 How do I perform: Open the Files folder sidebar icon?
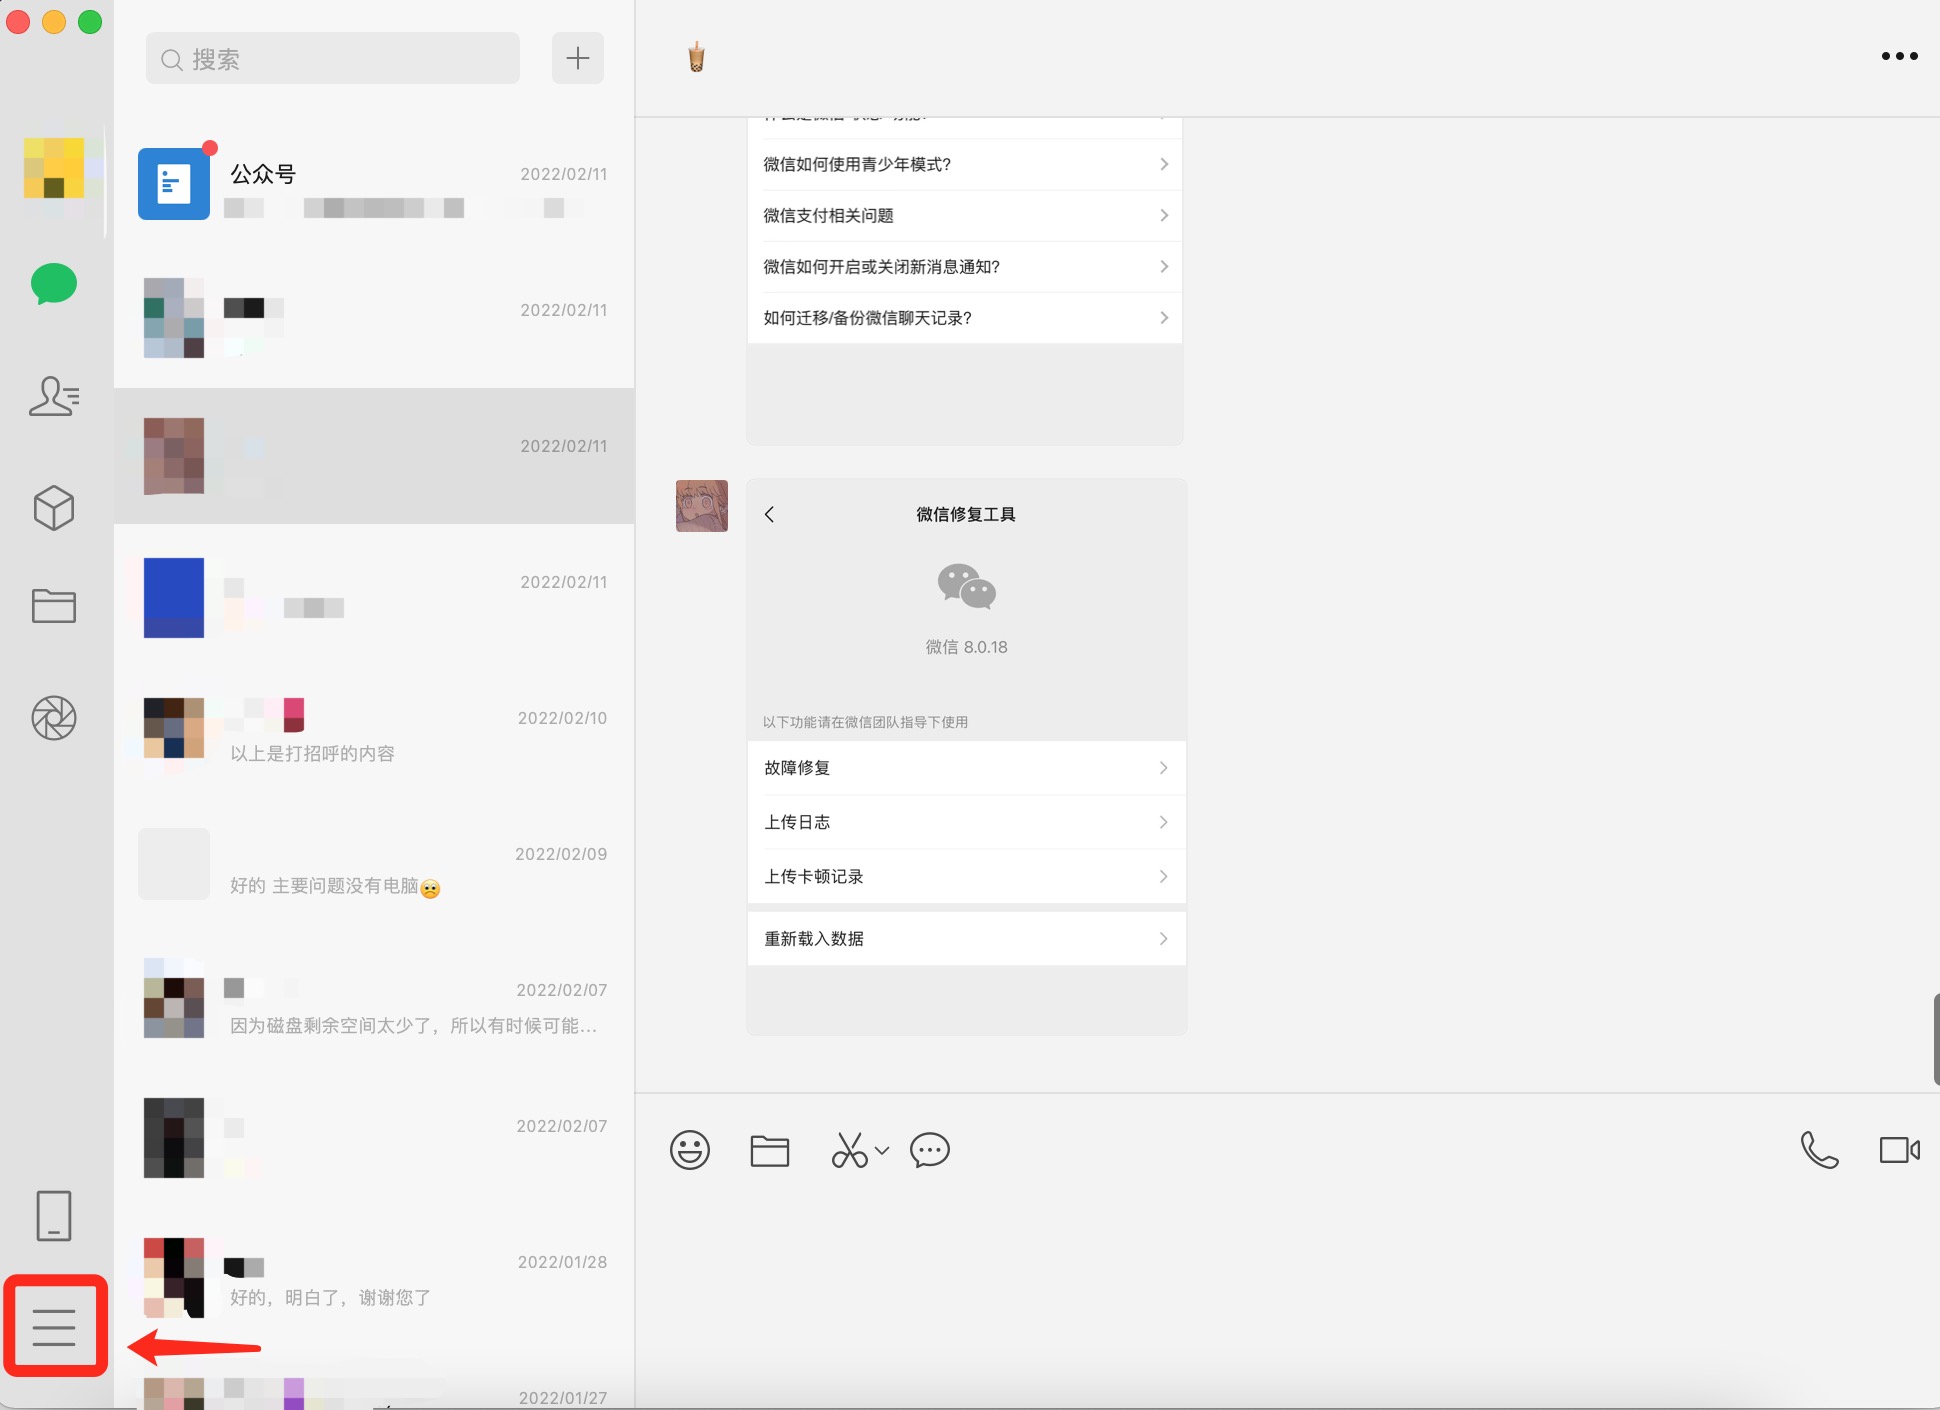(x=54, y=606)
